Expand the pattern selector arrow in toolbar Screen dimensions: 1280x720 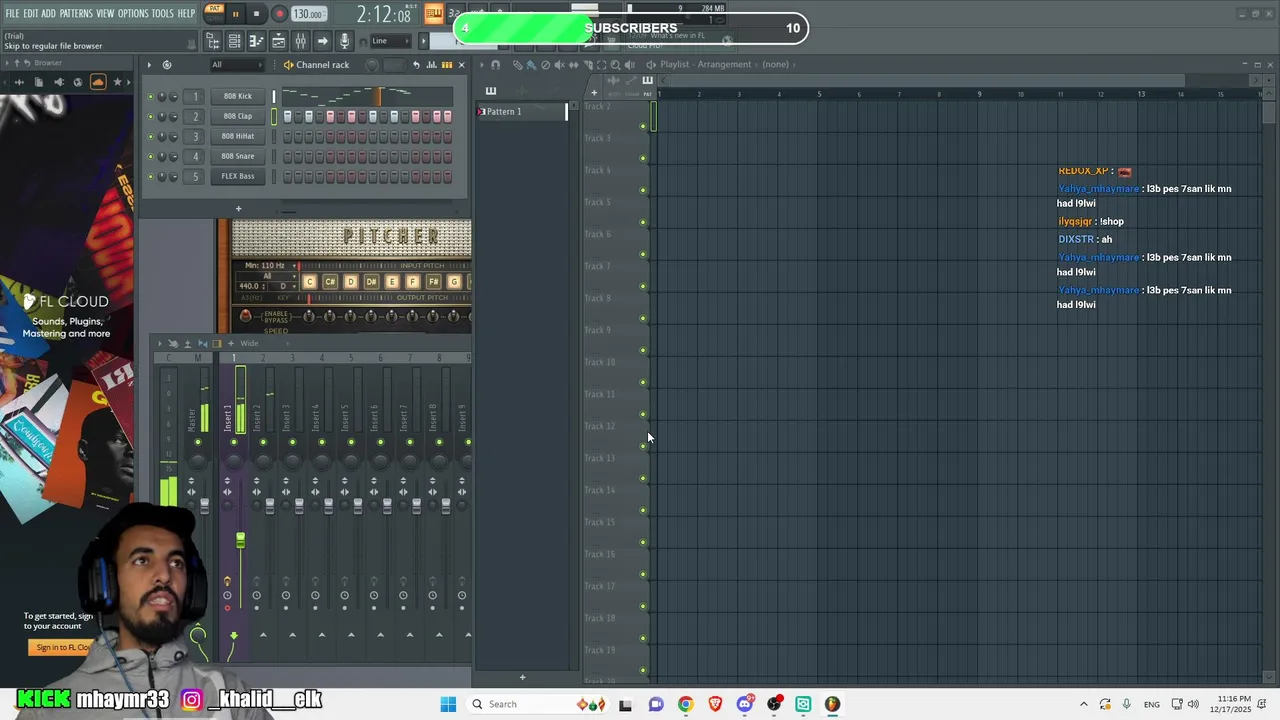[x=422, y=41]
